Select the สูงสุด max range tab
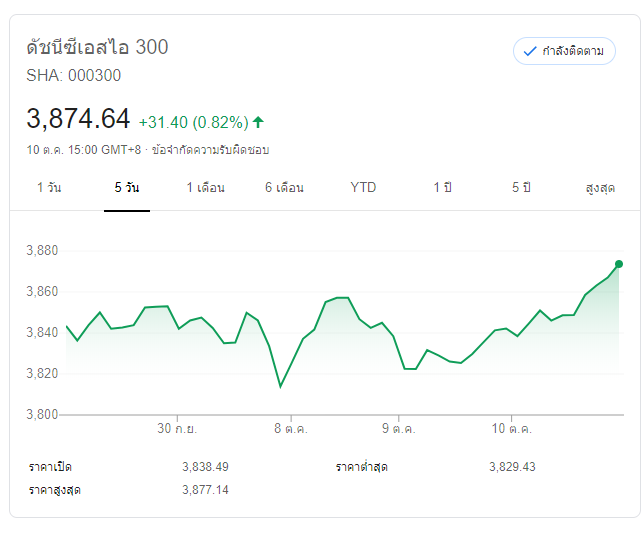Image resolution: width=644 pixels, height=535 pixels. (x=600, y=188)
